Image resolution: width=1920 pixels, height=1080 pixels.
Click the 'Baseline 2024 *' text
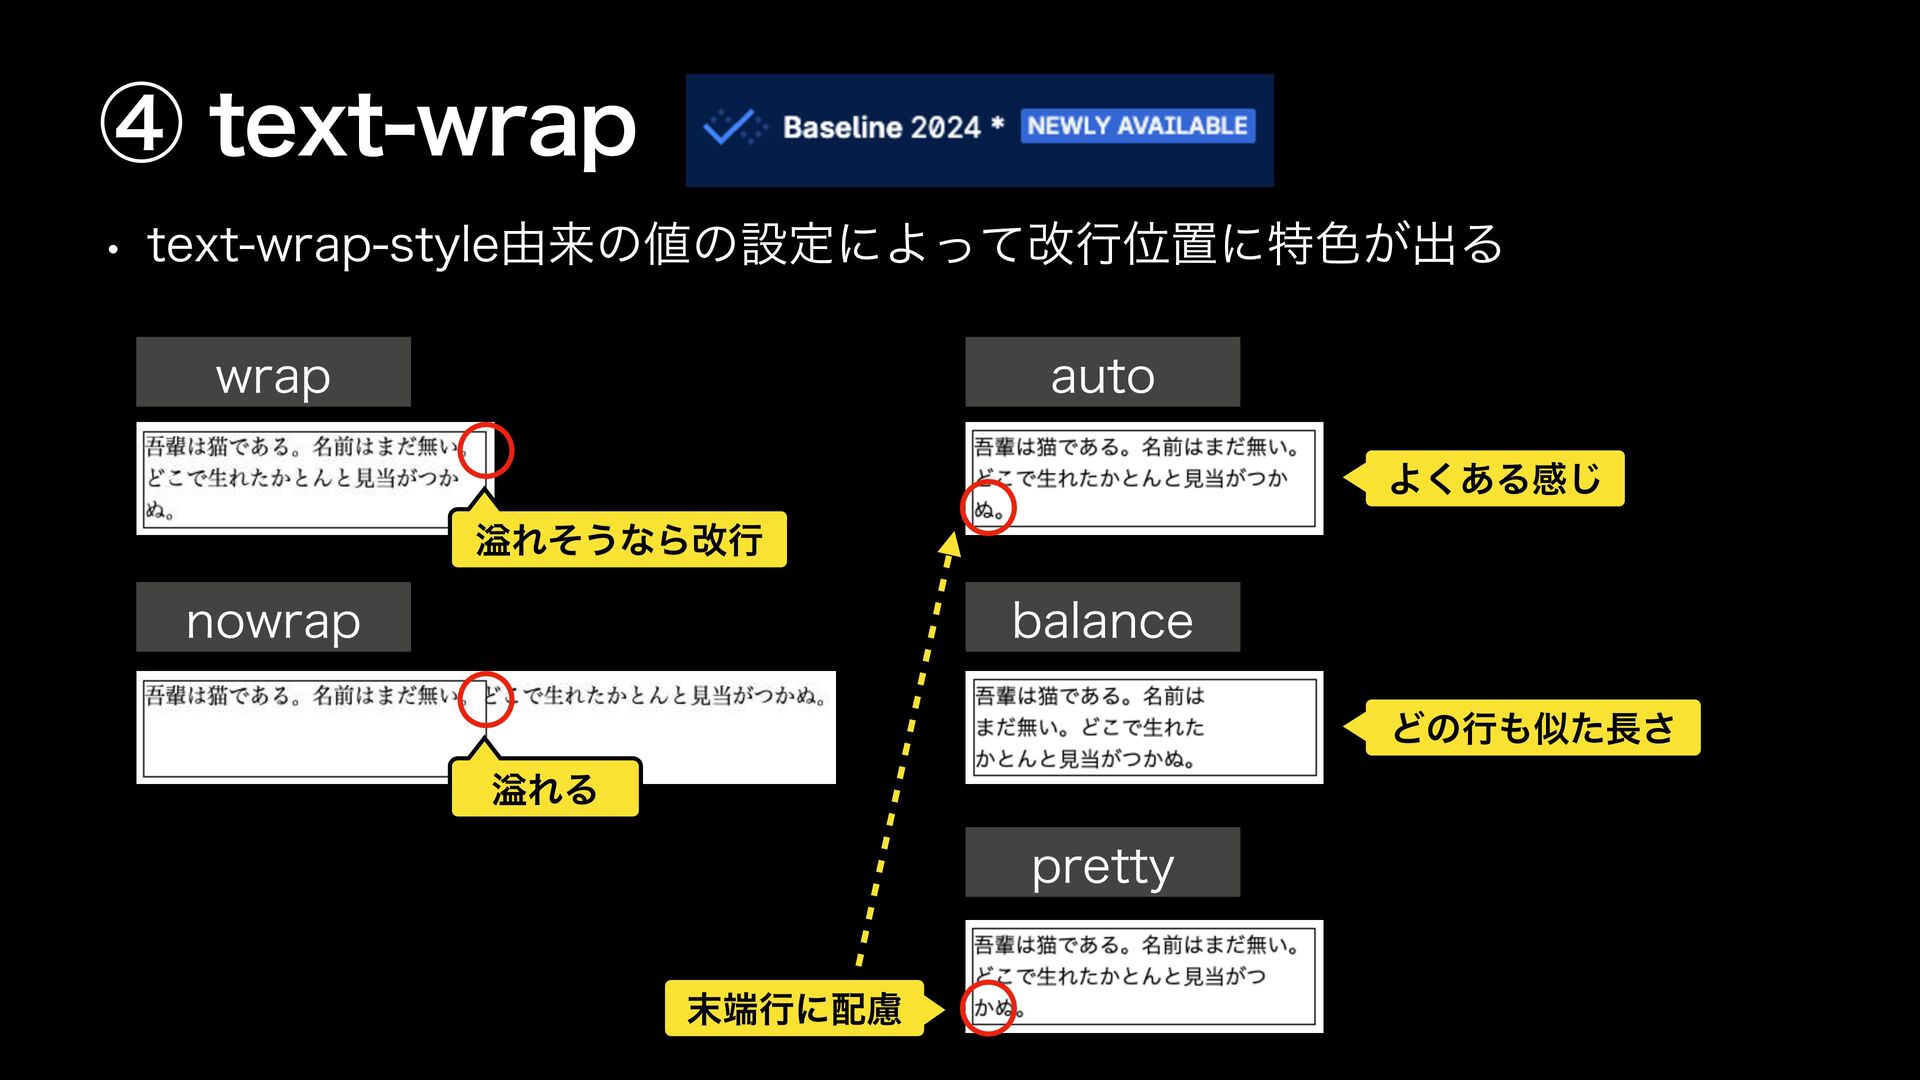pos(893,127)
